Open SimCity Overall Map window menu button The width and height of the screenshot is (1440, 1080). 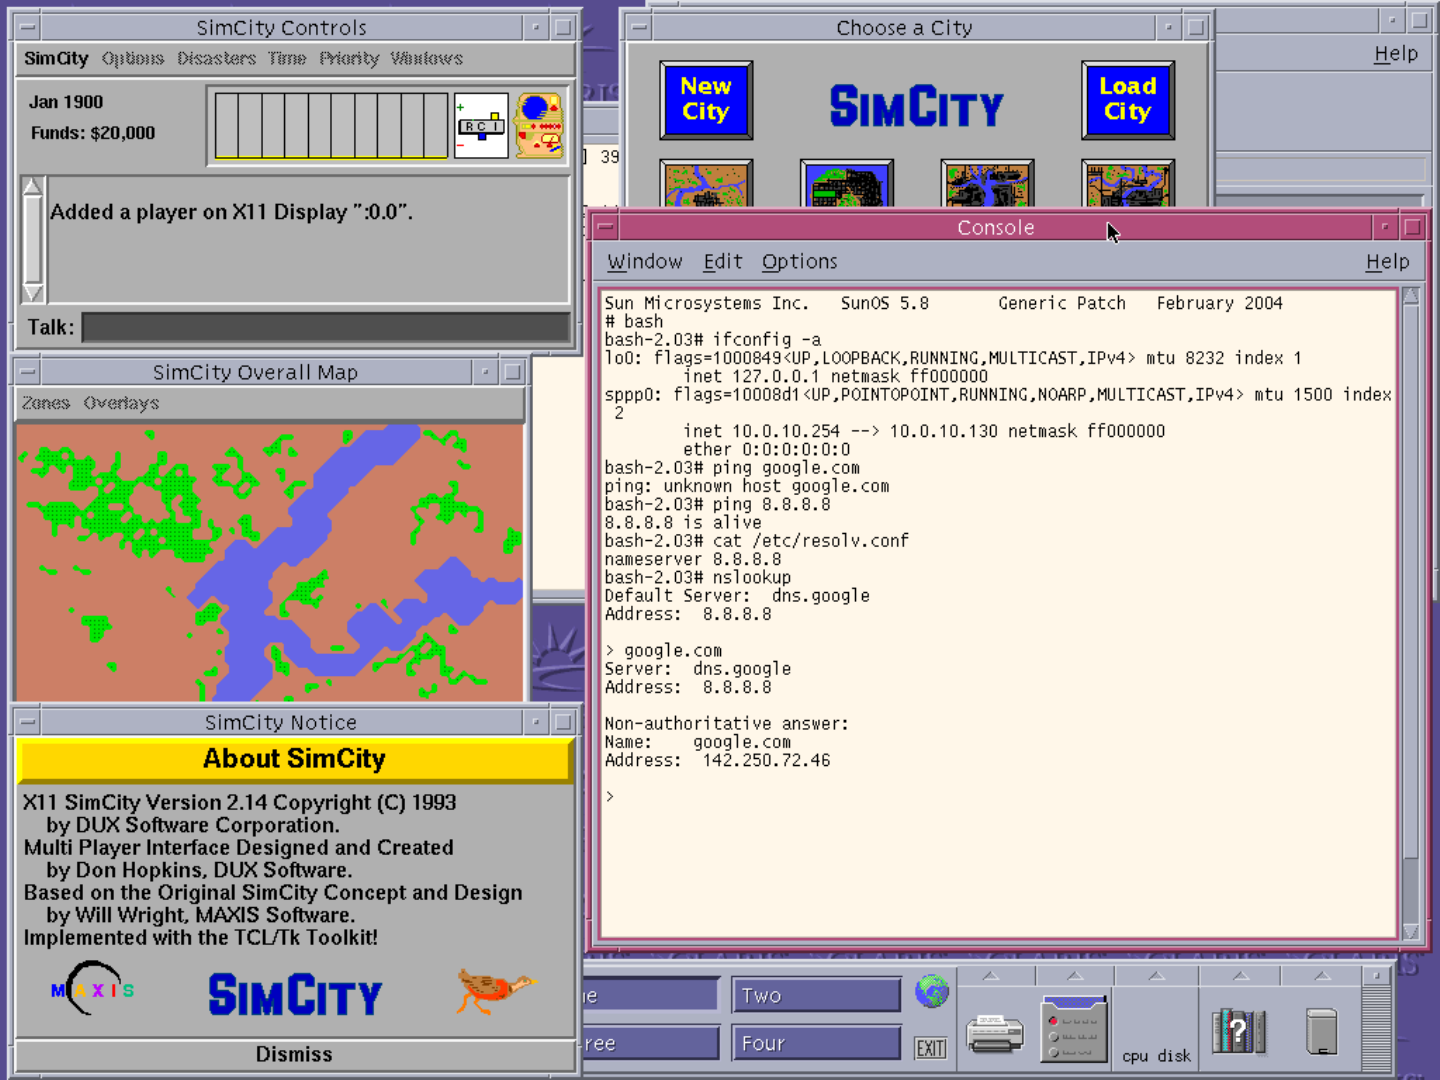point(28,372)
